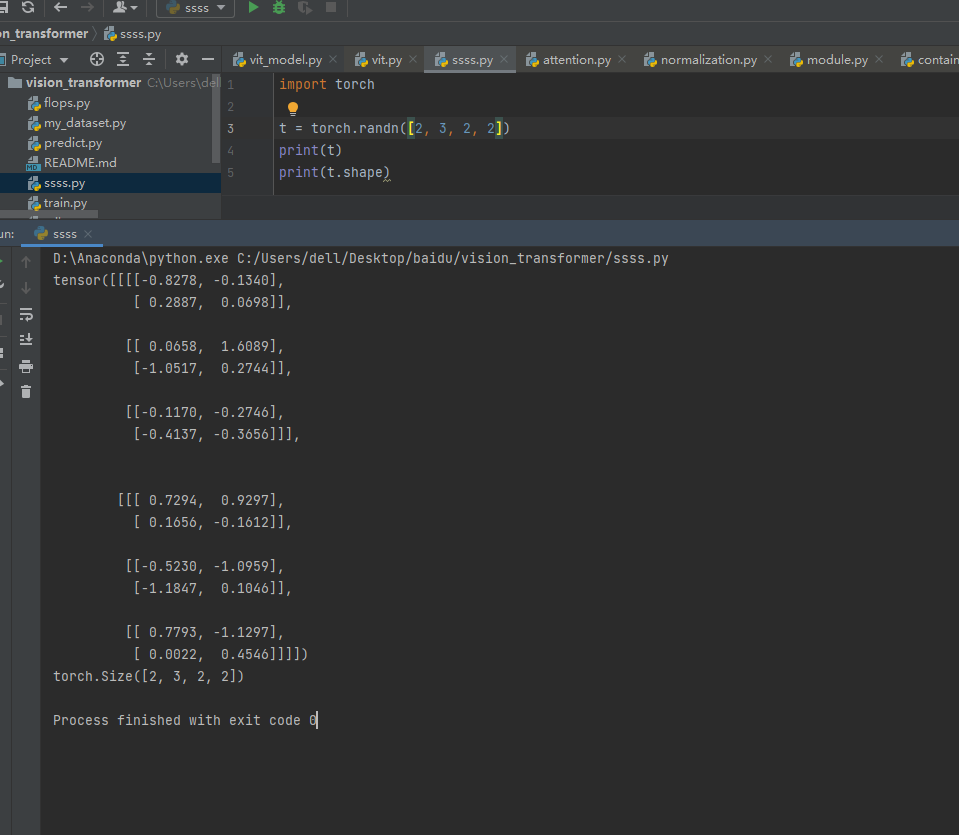This screenshot has width=959, height=835.
Task: Click the down arrow in Run panel sidebar
Action: (x=26, y=288)
